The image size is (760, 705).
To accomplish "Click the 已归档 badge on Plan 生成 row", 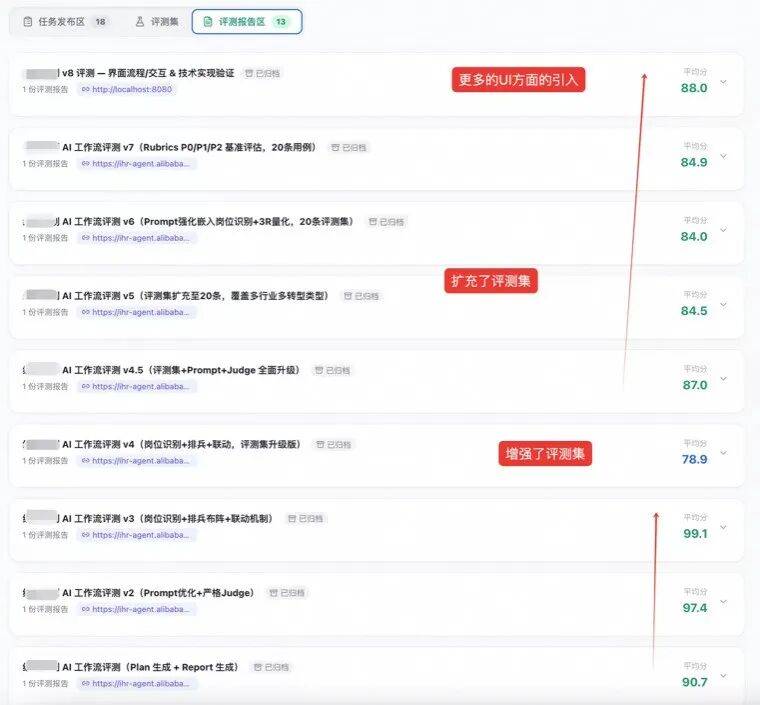I will [271, 667].
